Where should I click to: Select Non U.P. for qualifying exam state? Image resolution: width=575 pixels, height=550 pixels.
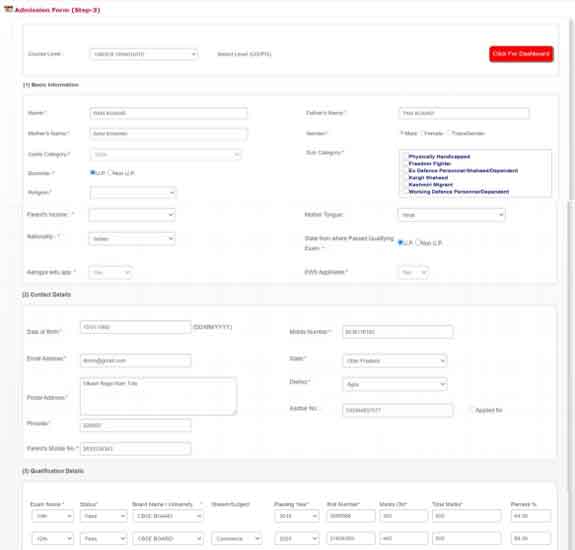point(418,242)
